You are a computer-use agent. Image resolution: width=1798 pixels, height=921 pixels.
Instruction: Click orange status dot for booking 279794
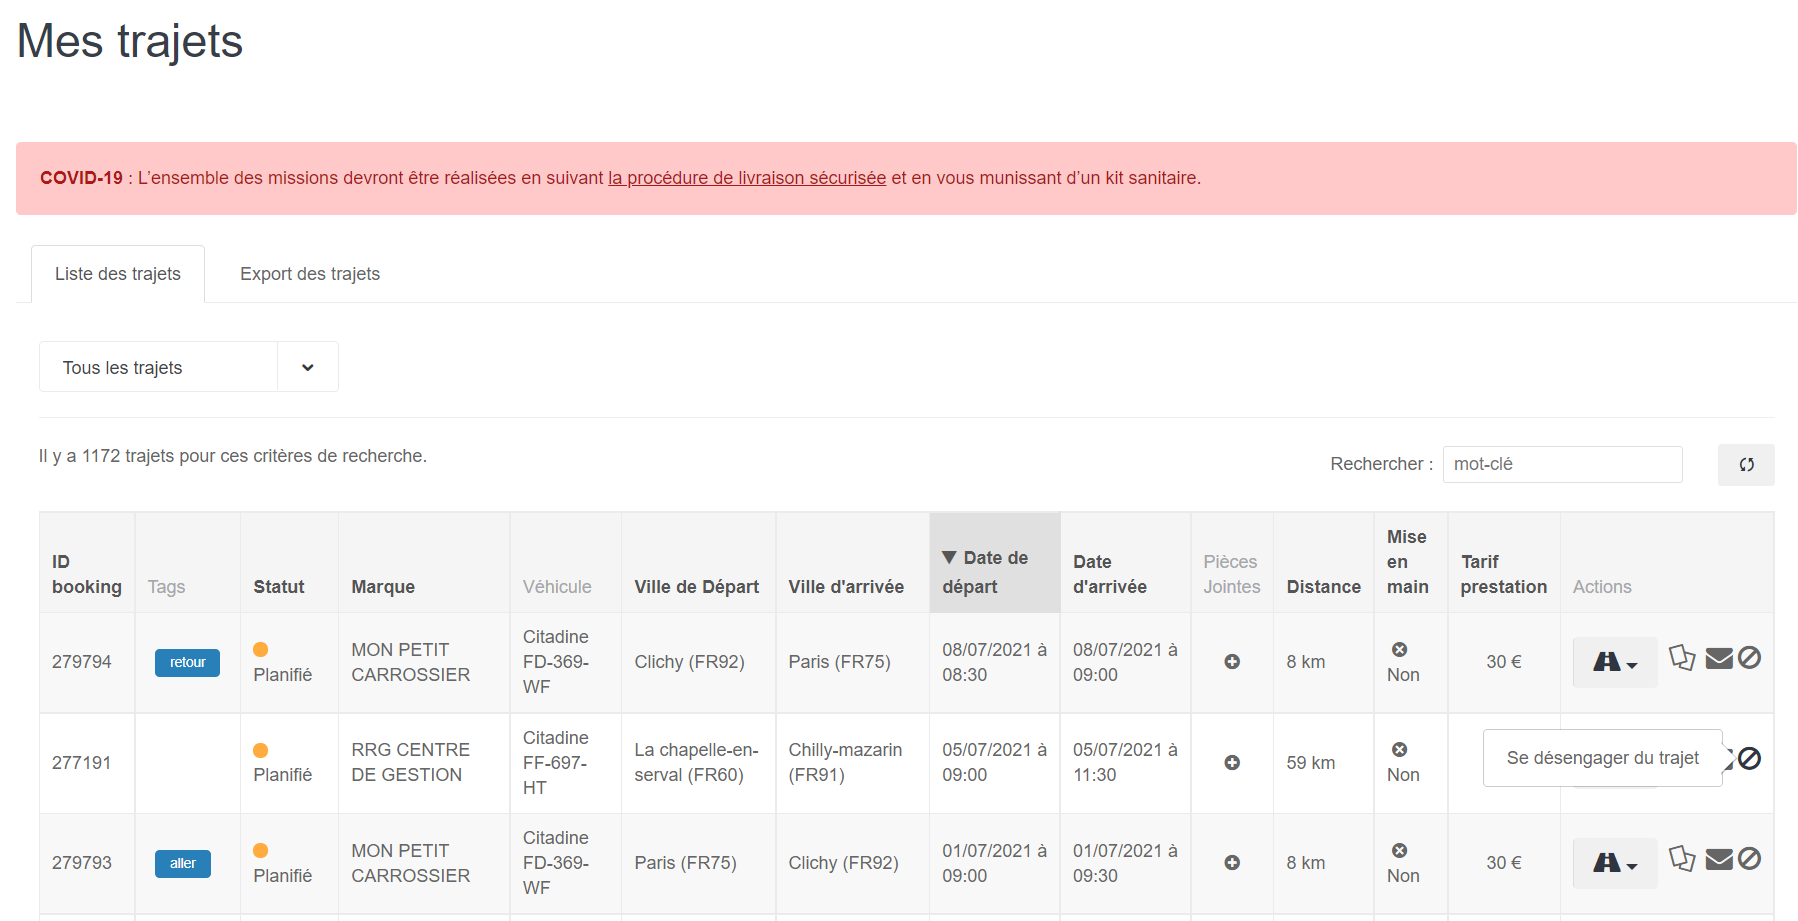coord(261,650)
